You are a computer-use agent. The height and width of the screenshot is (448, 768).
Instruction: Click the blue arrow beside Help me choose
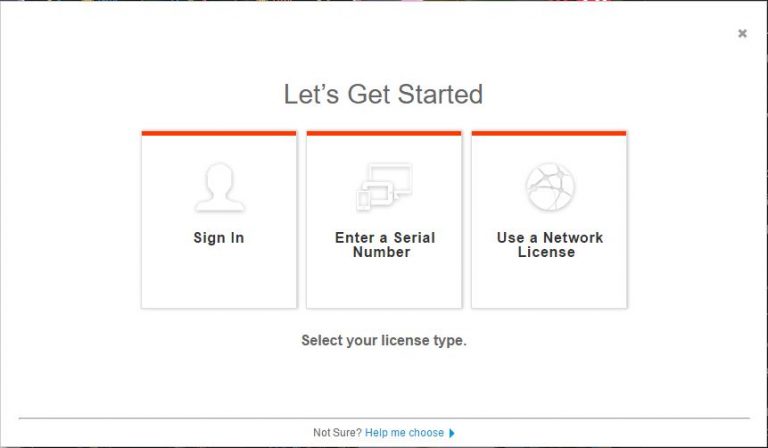[452, 433]
